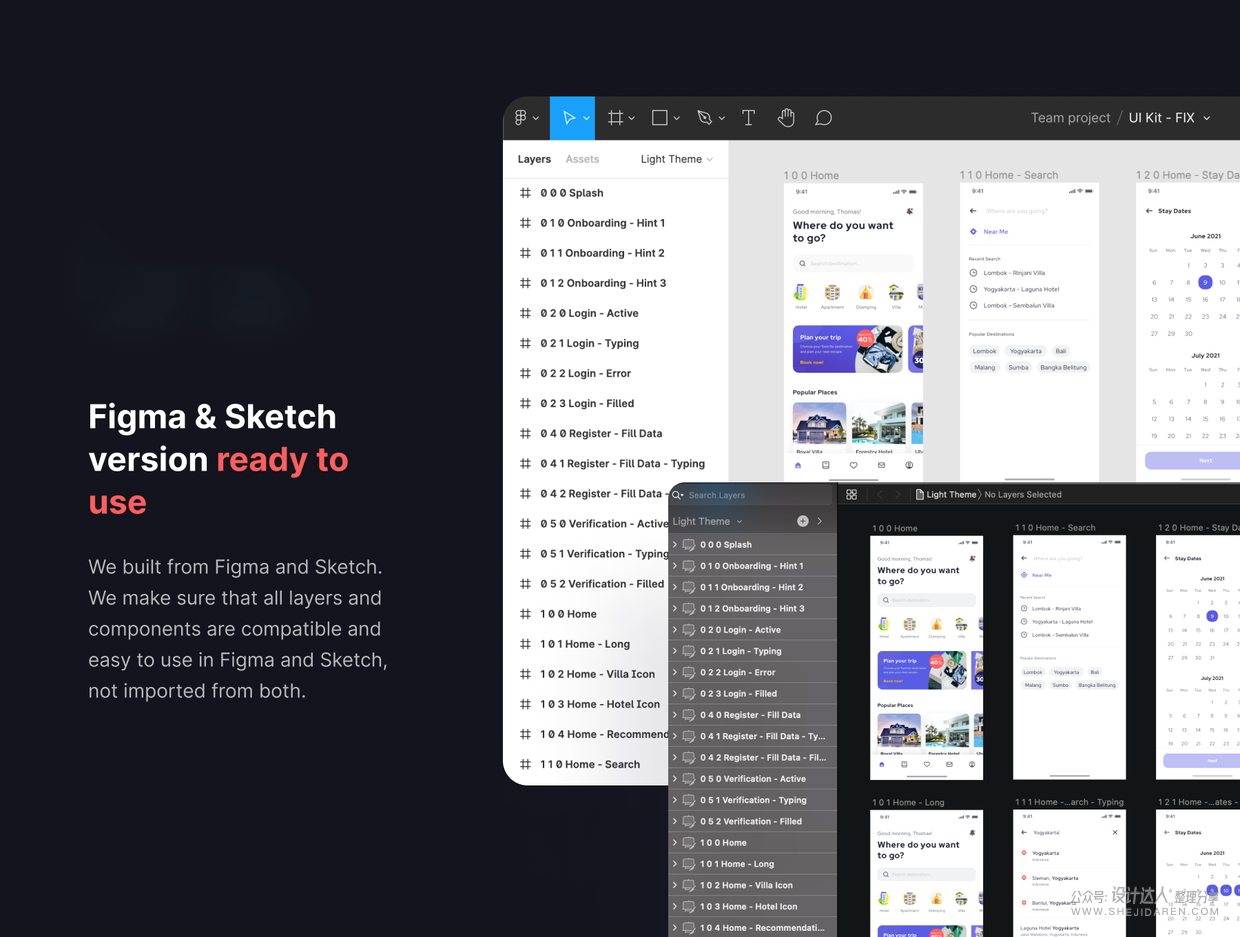Open the Team project breadcrumb in Figma
This screenshot has width=1240, height=937.
(1070, 118)
